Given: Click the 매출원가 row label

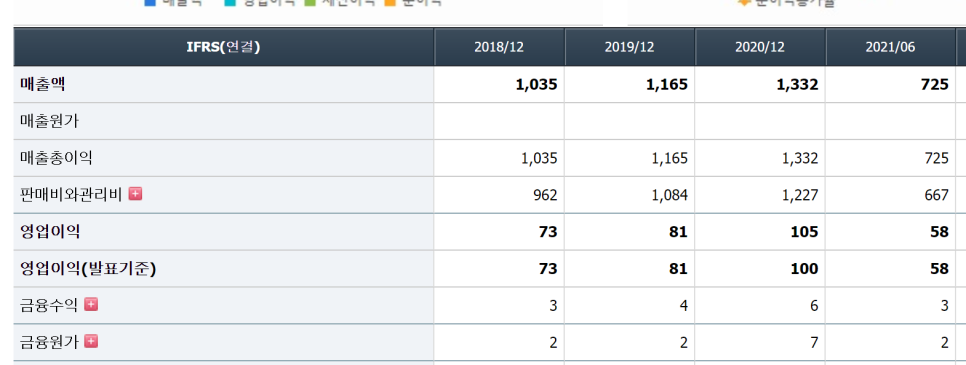Looking at the screenshot, I should tap(49, 121).
